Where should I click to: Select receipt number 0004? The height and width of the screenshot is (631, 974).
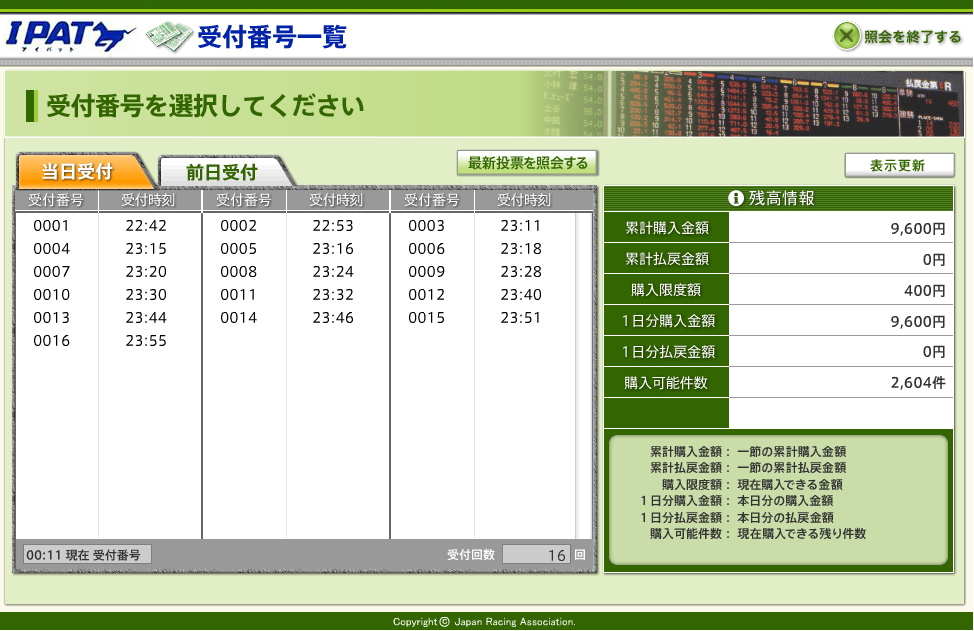(x=52, y=249)
